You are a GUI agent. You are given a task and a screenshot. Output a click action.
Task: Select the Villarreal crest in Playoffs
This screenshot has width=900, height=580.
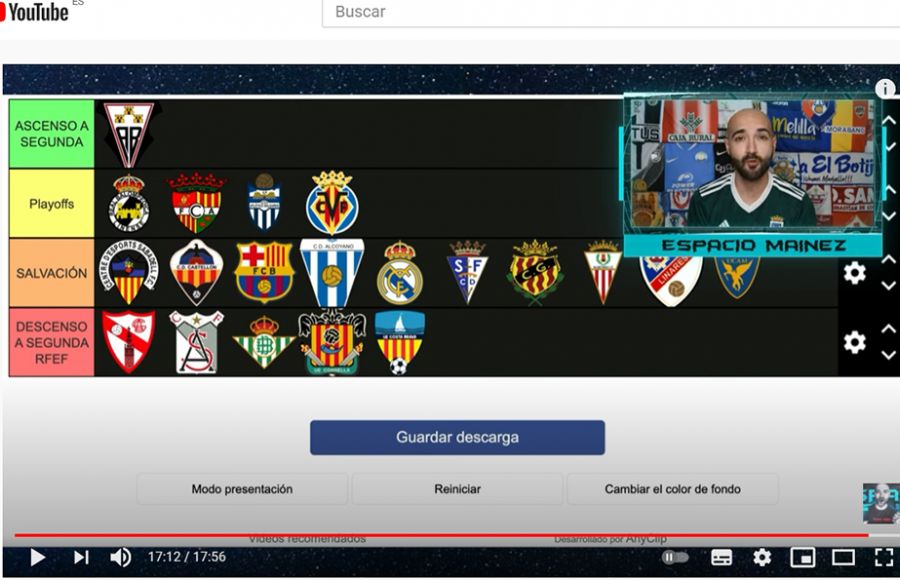[332, 203]
